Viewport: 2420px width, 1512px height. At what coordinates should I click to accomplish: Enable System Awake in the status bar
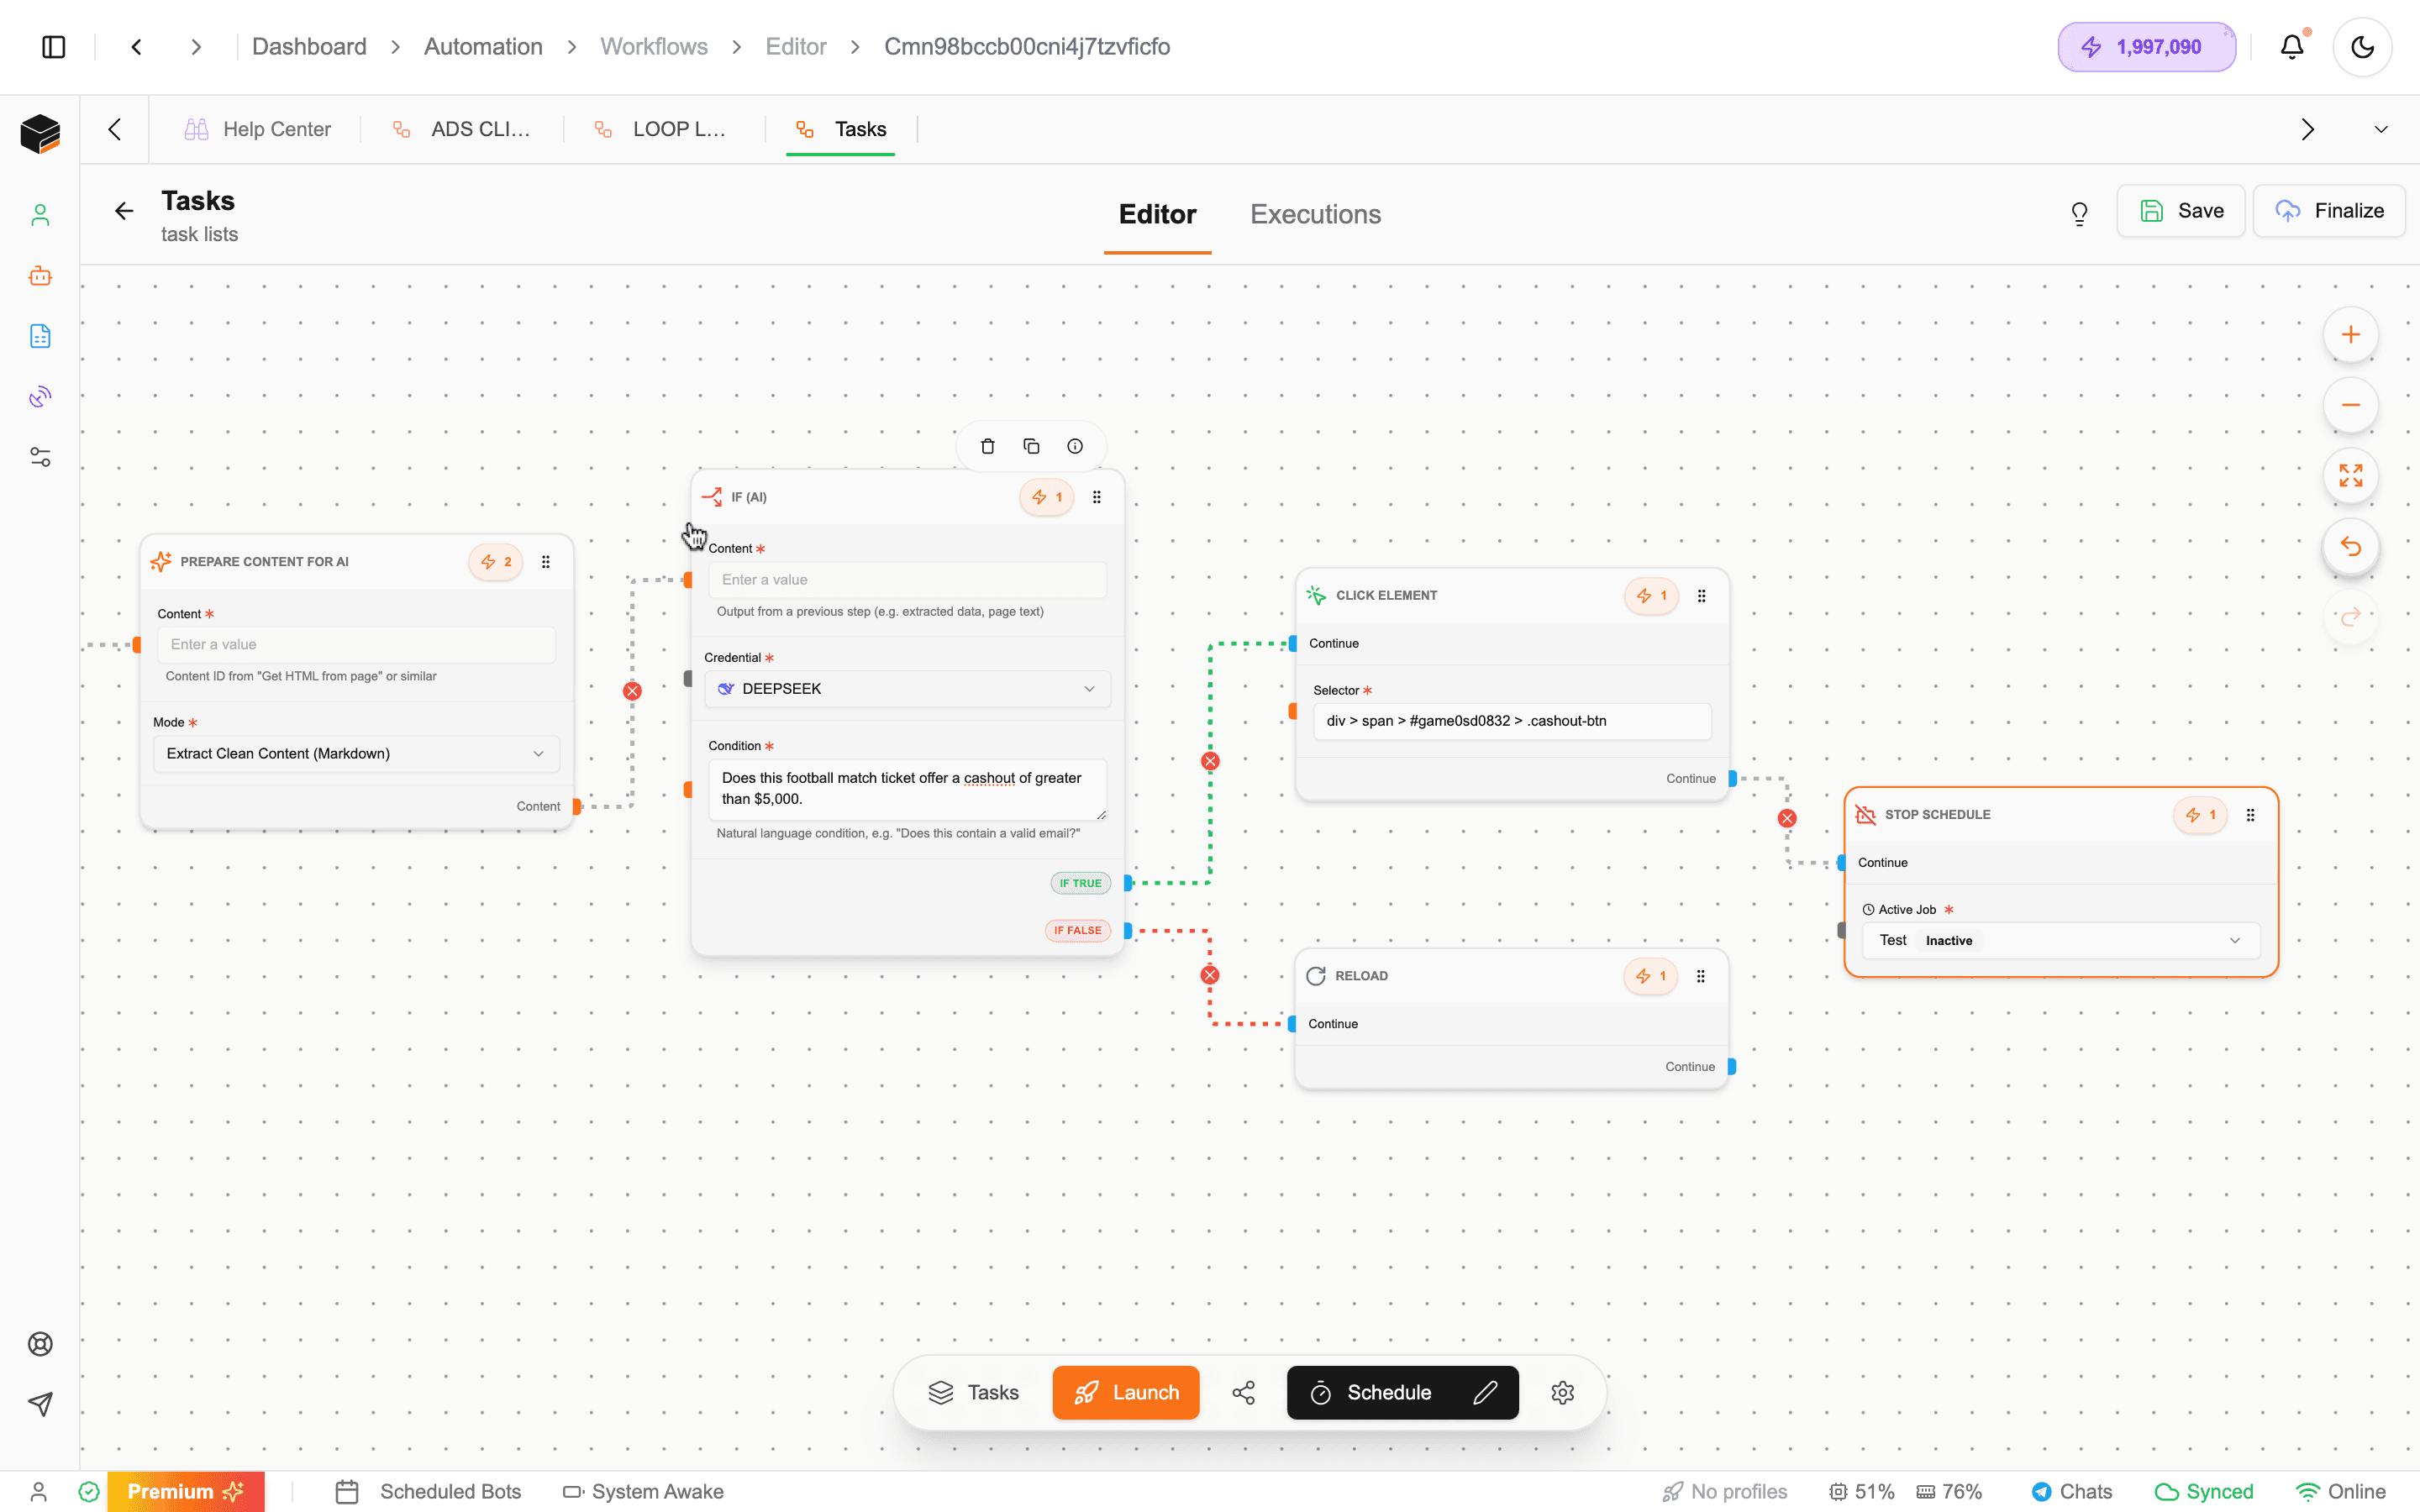point(644,1491)
